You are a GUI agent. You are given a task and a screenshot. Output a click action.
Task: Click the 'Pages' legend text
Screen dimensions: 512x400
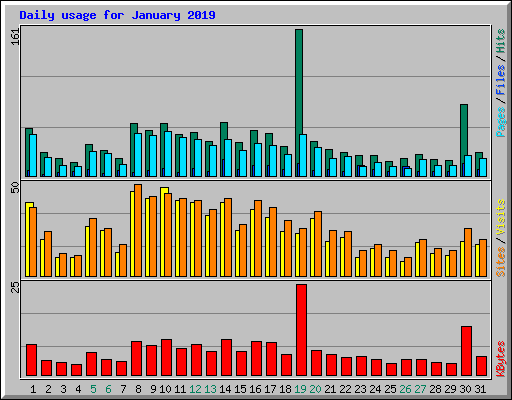click(x=500, y=122)
